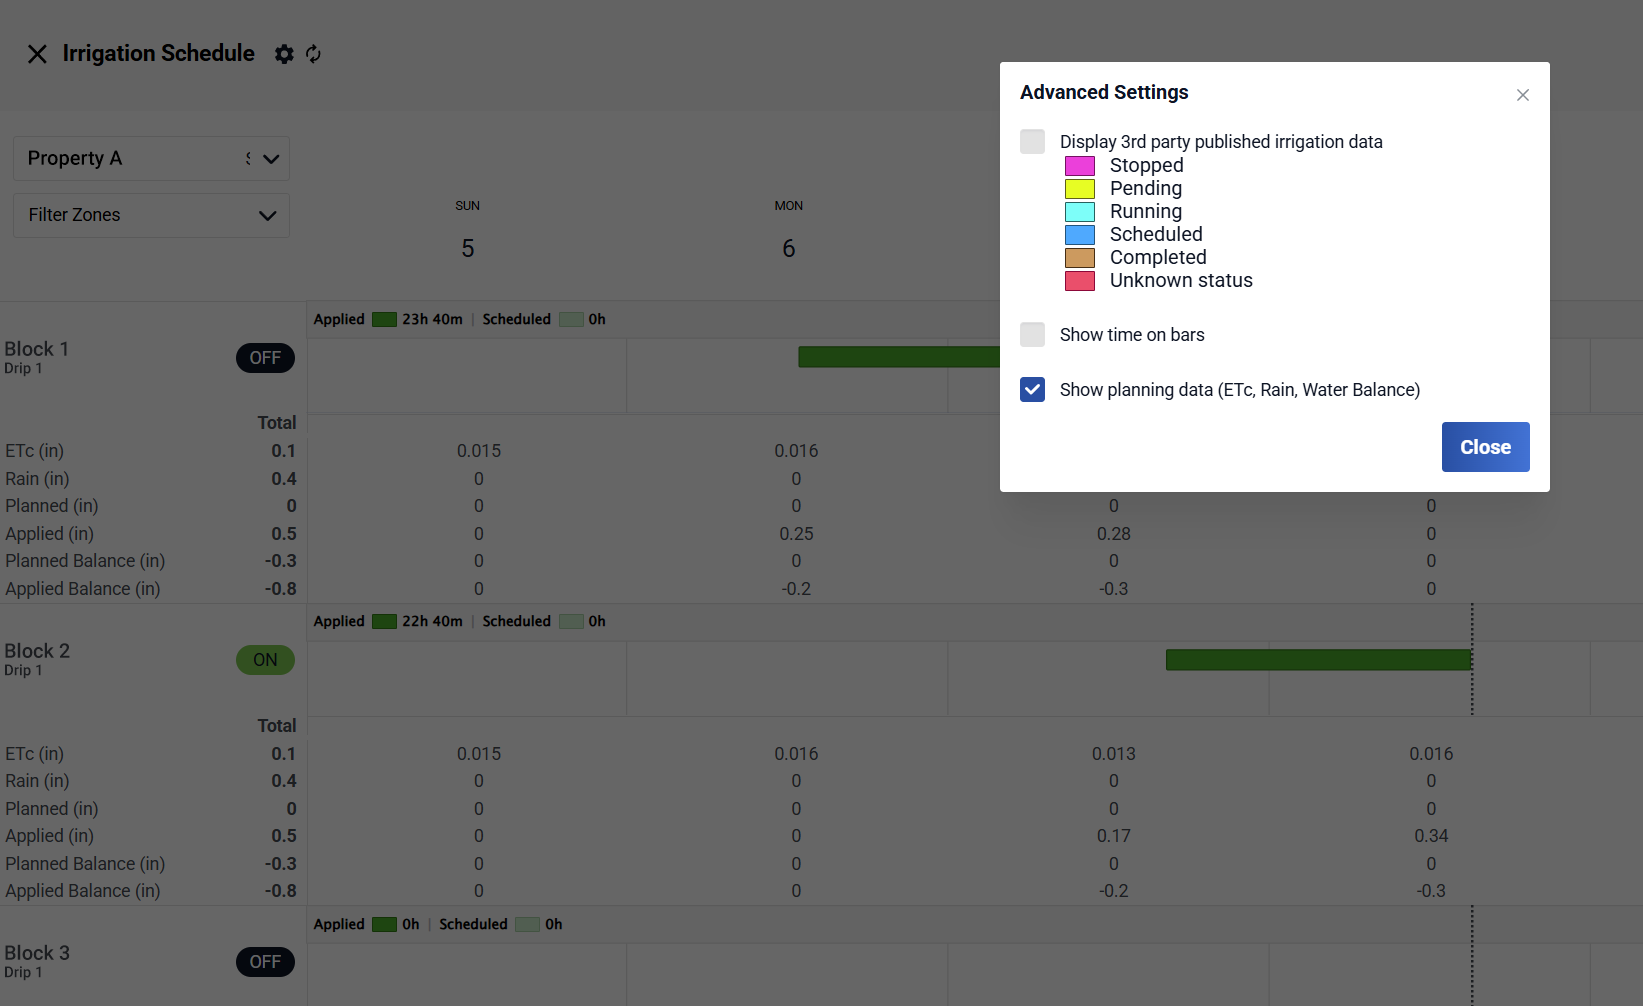The height and width of the screenshot is (1006, 1643).
Task: Click the Block 1 label
Action: (x=36, y=349)
